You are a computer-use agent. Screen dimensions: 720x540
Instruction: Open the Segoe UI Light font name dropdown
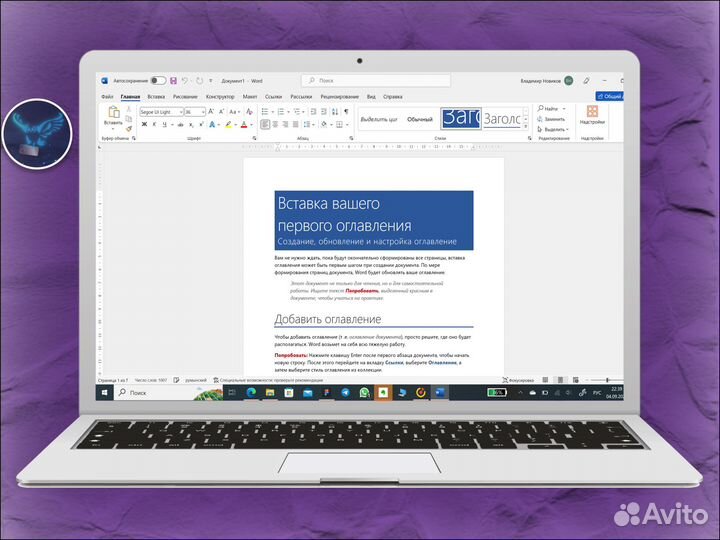[181, 112]
